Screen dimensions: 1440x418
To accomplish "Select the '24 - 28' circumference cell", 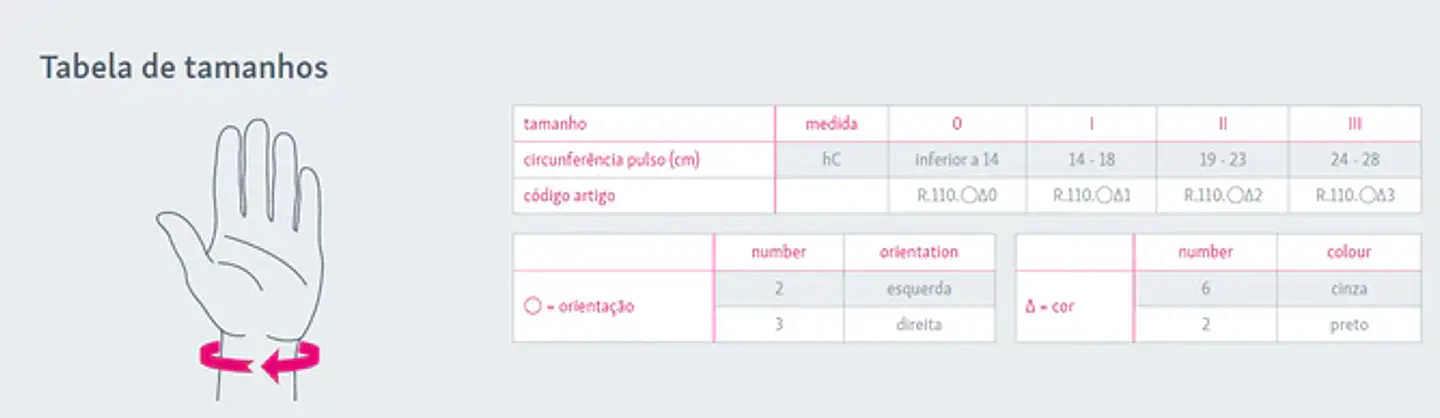I will pos(1355,160).
